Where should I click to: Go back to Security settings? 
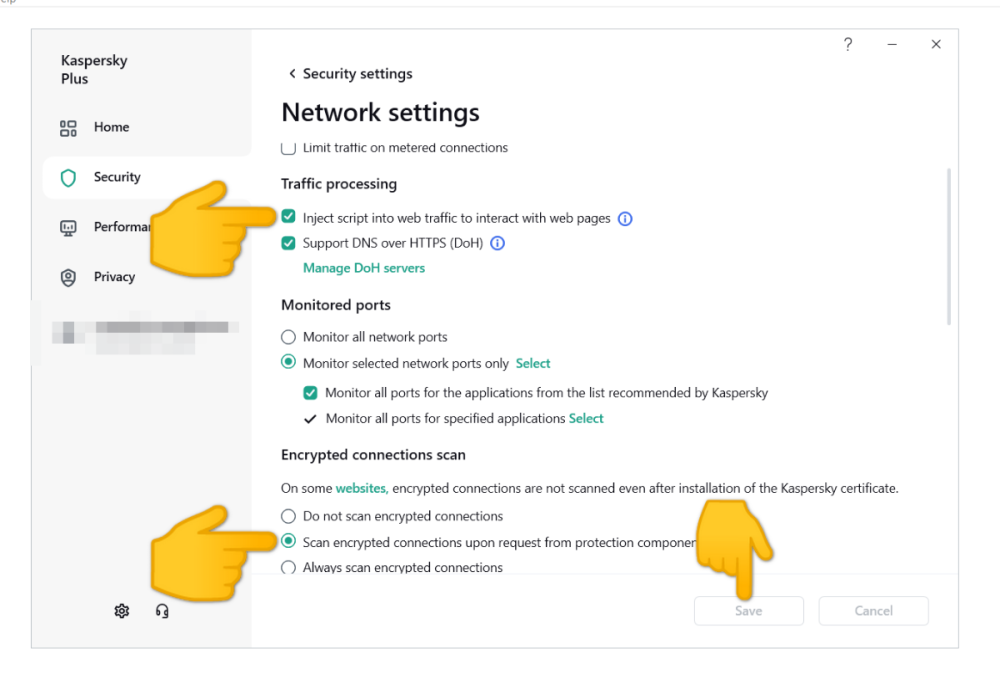coord(349,74)
